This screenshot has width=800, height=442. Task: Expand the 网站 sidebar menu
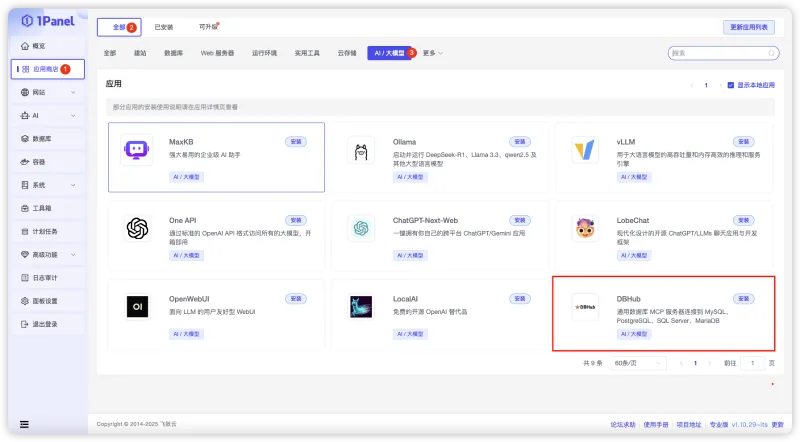[x=47, y=92]
